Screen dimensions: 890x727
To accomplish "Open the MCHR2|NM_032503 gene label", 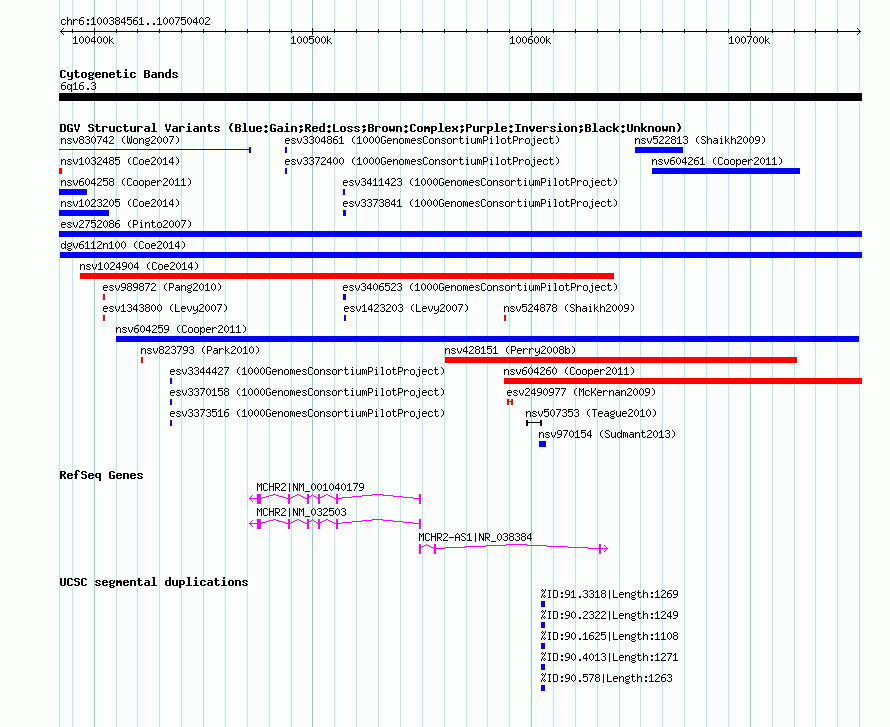I will (x=301, y=512).
